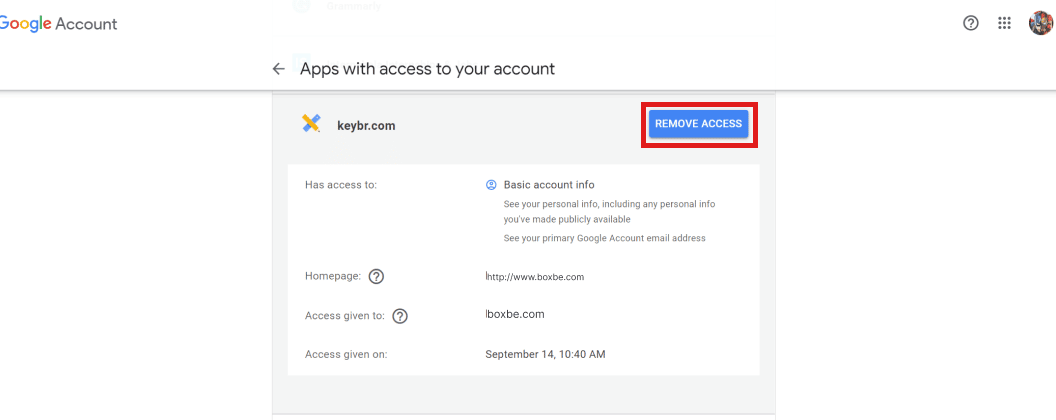
Task: Click the Google Account logo
Action: pyautogui.click(x=58, y=24)
